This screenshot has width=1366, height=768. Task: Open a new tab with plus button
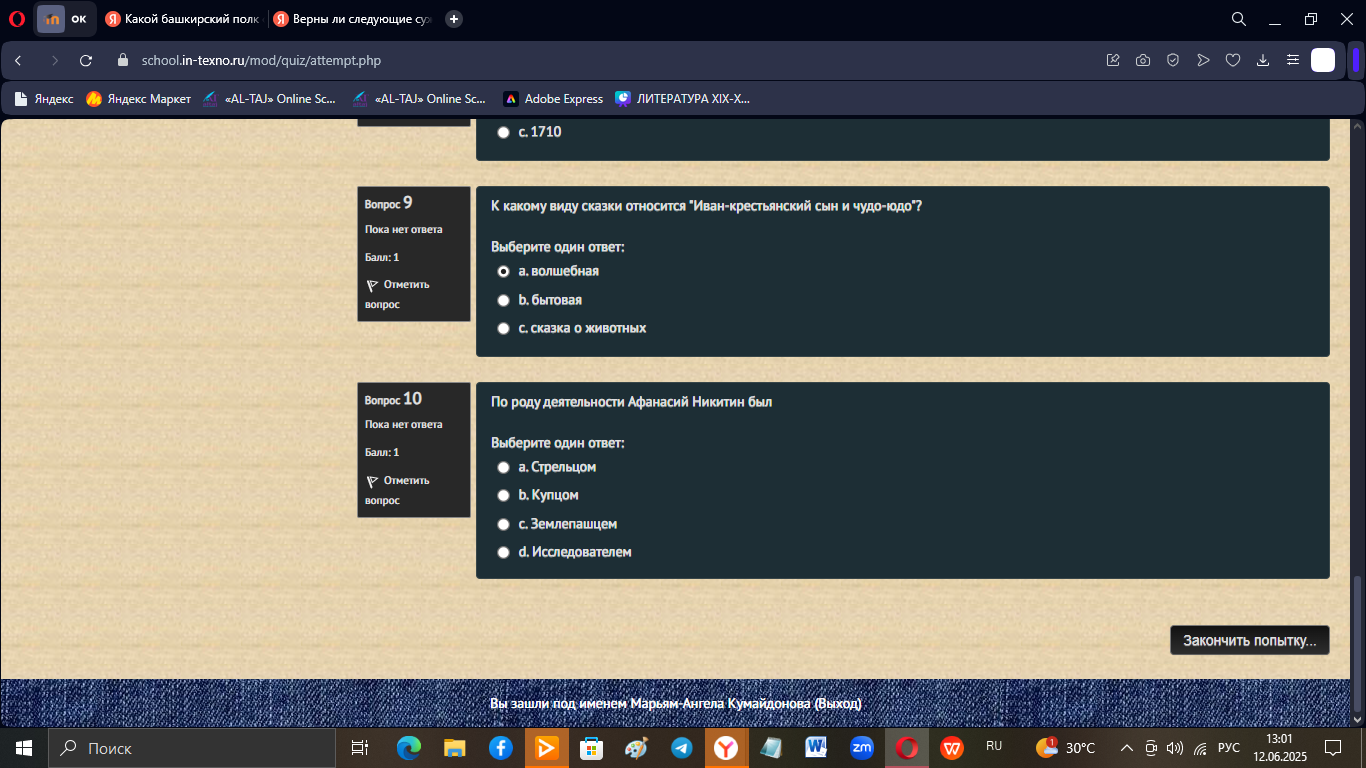click(454, 19)
